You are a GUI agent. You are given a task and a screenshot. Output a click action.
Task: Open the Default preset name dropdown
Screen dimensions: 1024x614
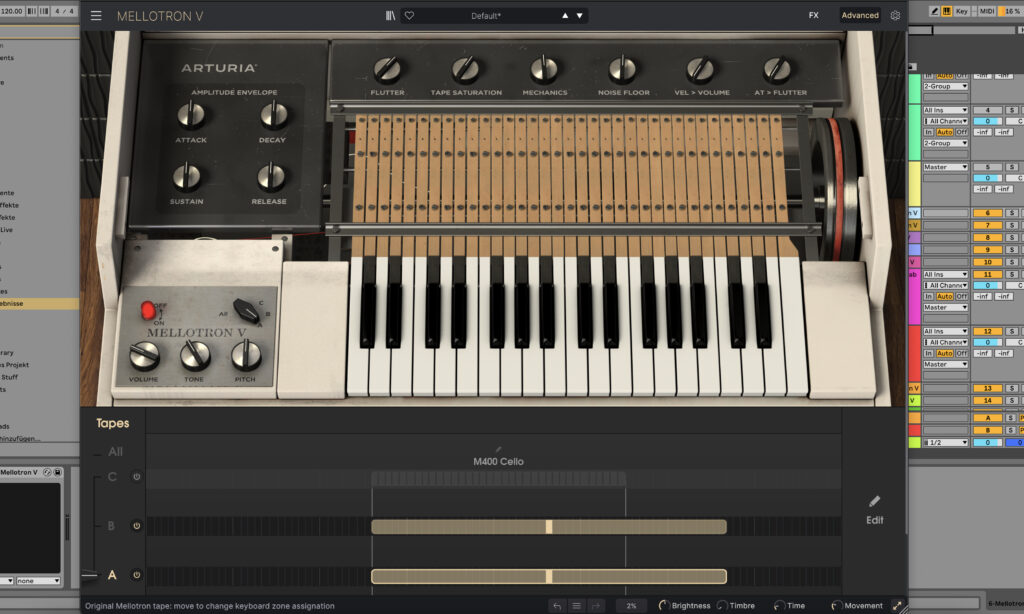(x=486, y=16)
